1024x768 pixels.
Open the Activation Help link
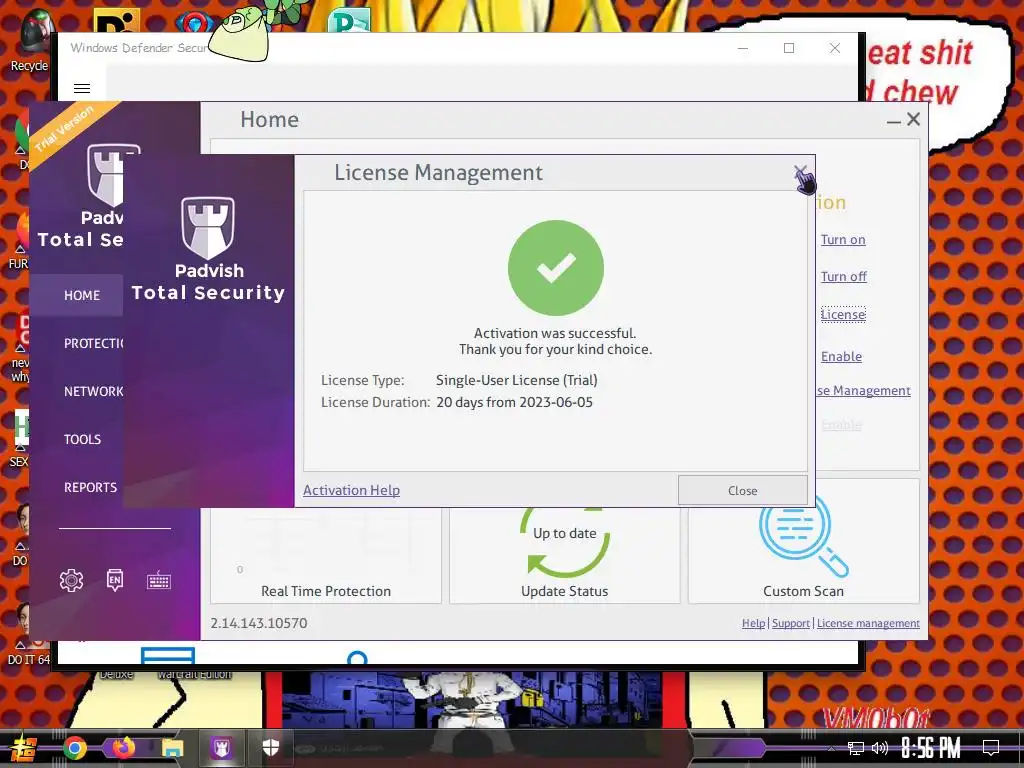click(x=351, y=490)
